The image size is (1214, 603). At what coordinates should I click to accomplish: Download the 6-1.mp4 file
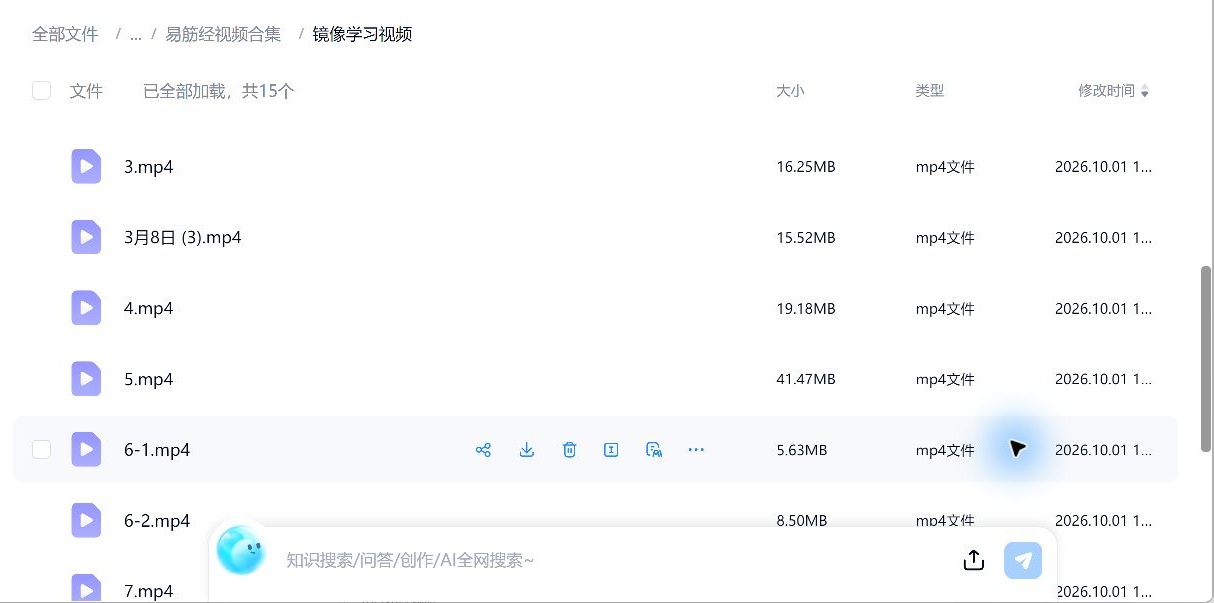527,450
